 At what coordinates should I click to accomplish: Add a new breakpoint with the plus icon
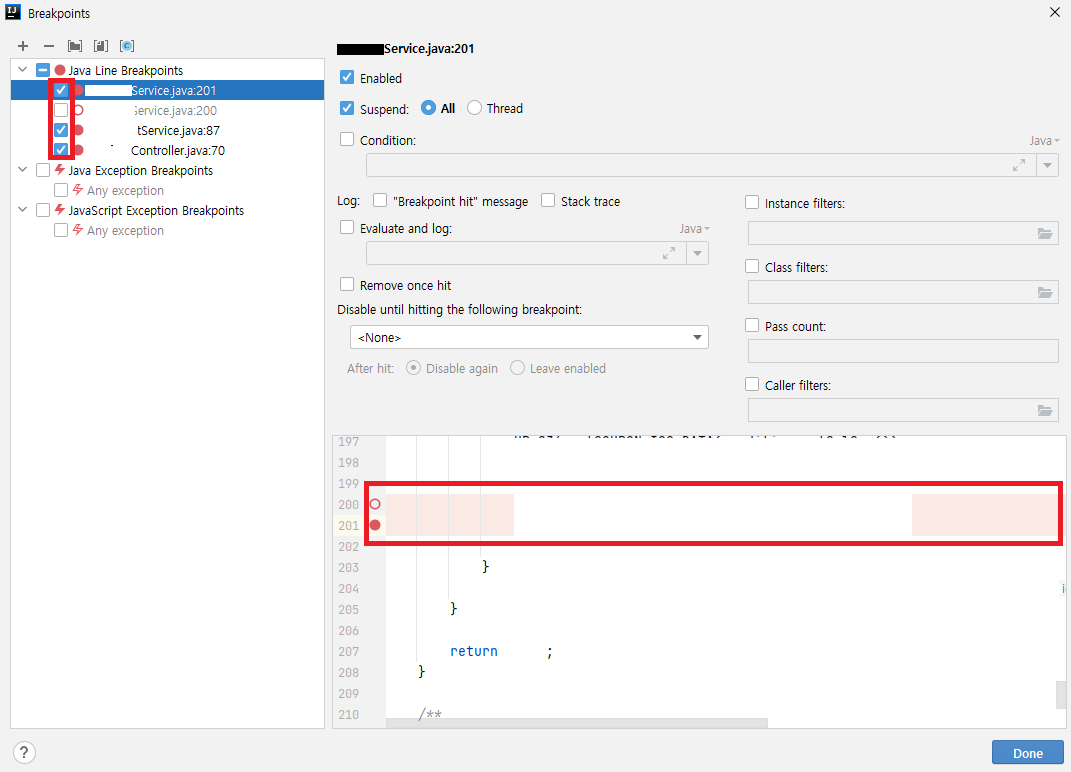tap(23, 46)
